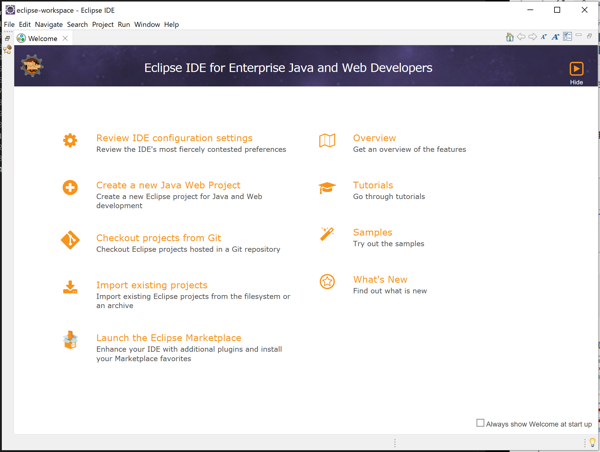Click Create a new Java Web Project link
The width and height of the screenshot is (600, 452).
(x=168, y=185)
